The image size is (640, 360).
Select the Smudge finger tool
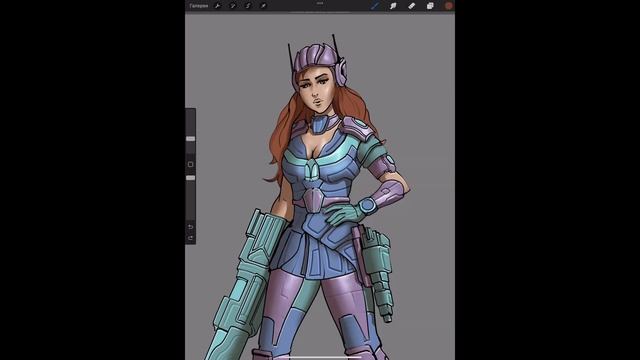(x=393, y=6)
